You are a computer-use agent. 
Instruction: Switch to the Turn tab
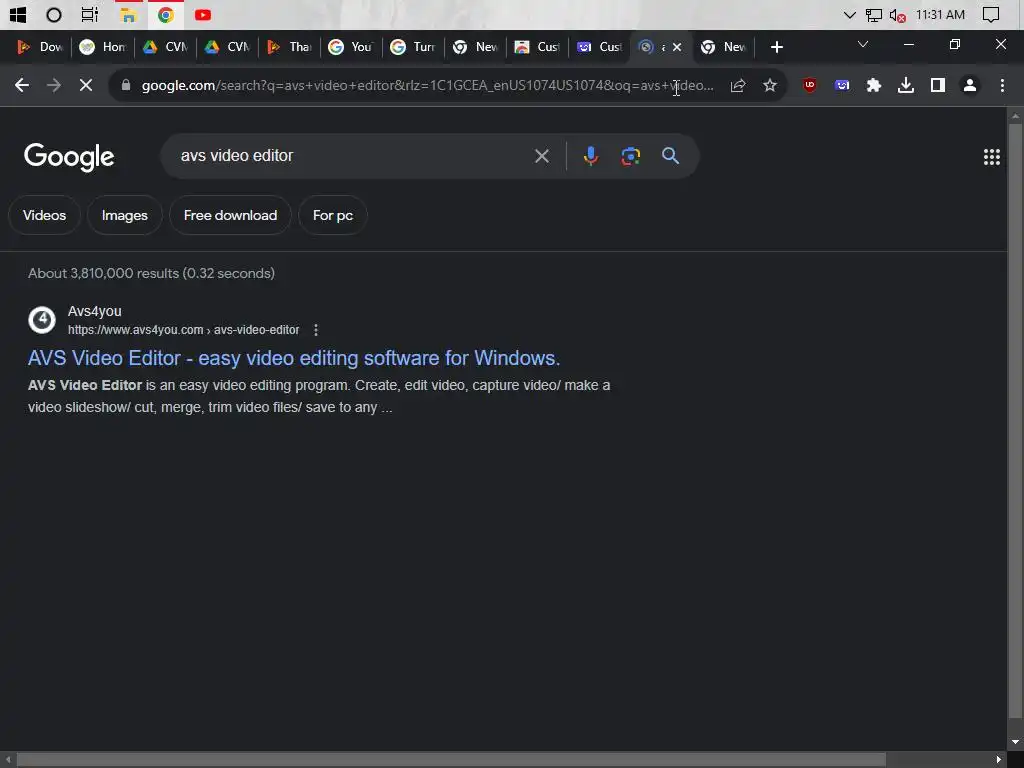[x=413, y=47]
